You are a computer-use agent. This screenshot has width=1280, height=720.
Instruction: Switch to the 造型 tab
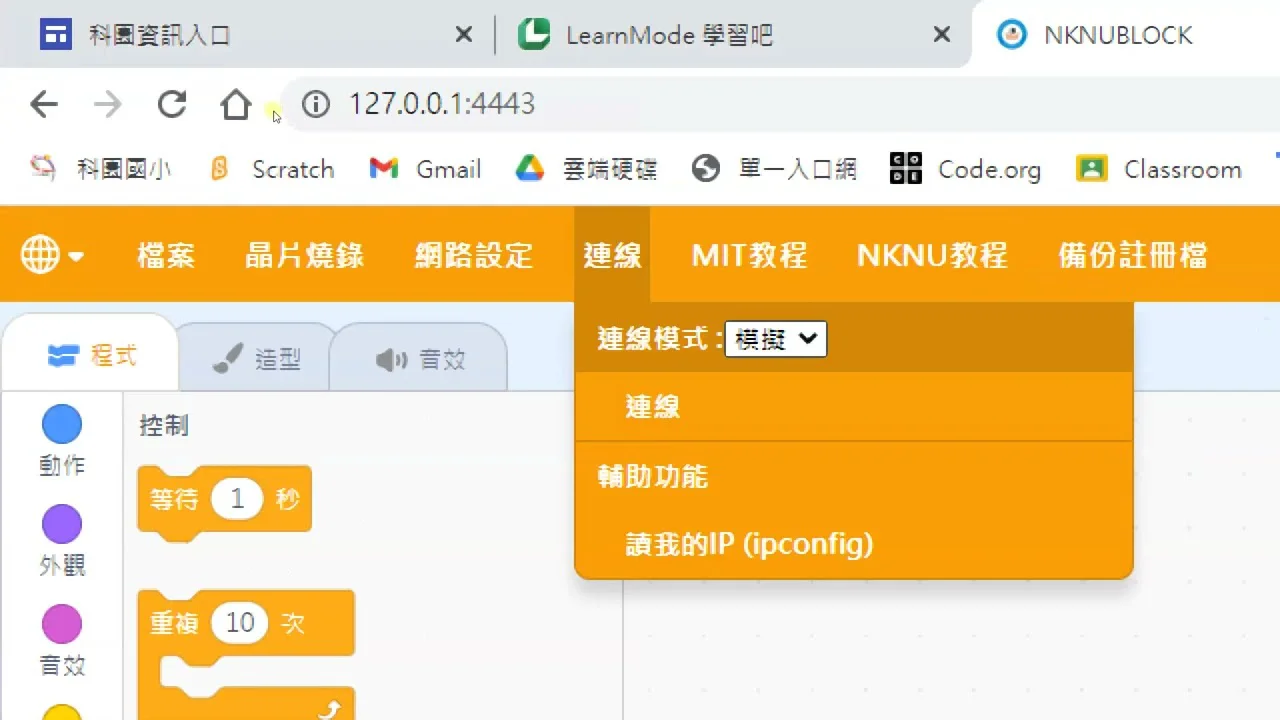(258, 359)
